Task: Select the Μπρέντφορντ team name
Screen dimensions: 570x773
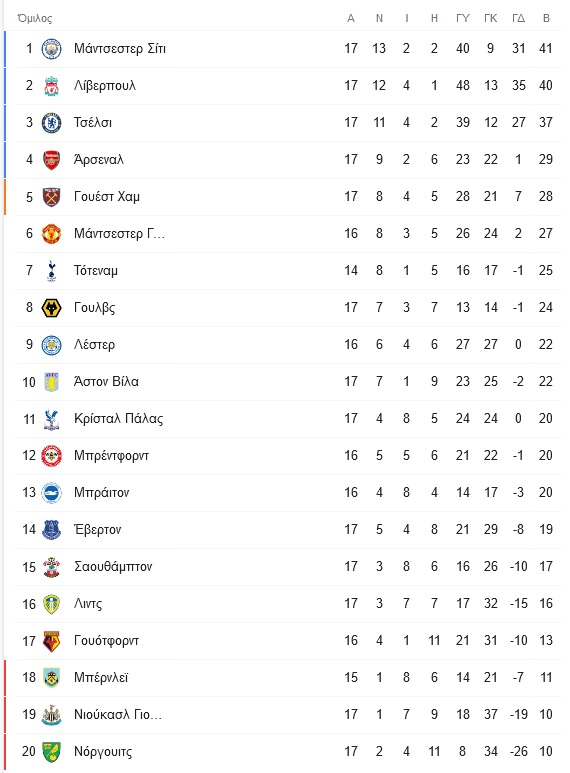Action: pyautogui.click(x=111, y=456)
